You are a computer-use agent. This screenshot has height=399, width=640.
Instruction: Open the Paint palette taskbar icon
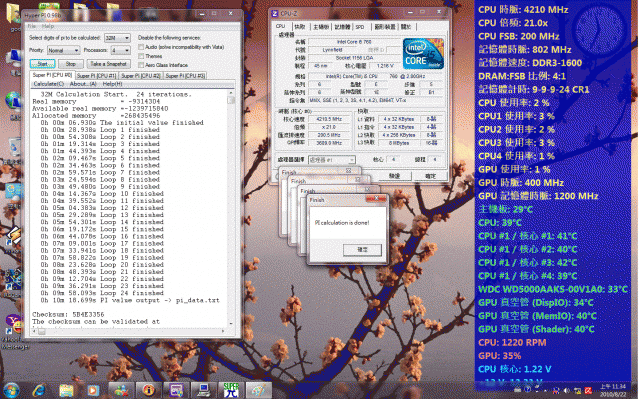coord(259,390)
